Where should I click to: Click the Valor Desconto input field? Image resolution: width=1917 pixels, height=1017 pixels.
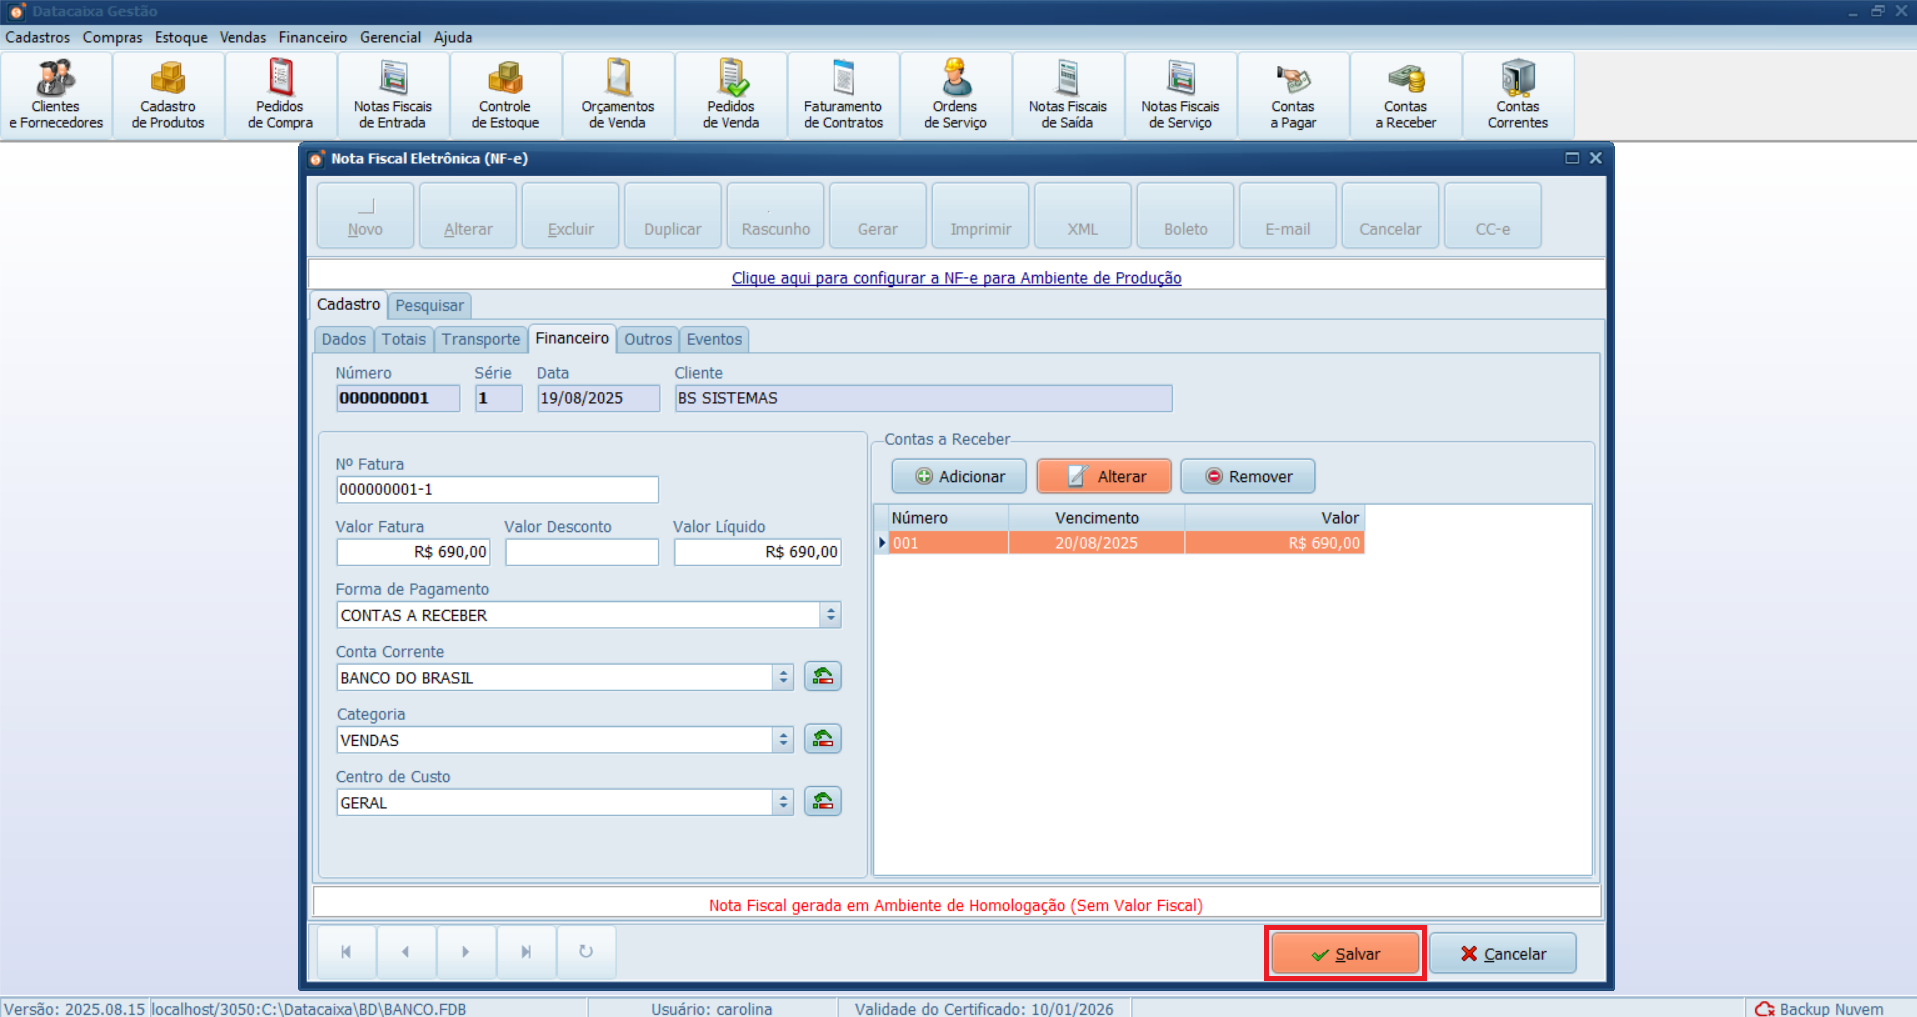pyautogui.click(x=581, y=552)
